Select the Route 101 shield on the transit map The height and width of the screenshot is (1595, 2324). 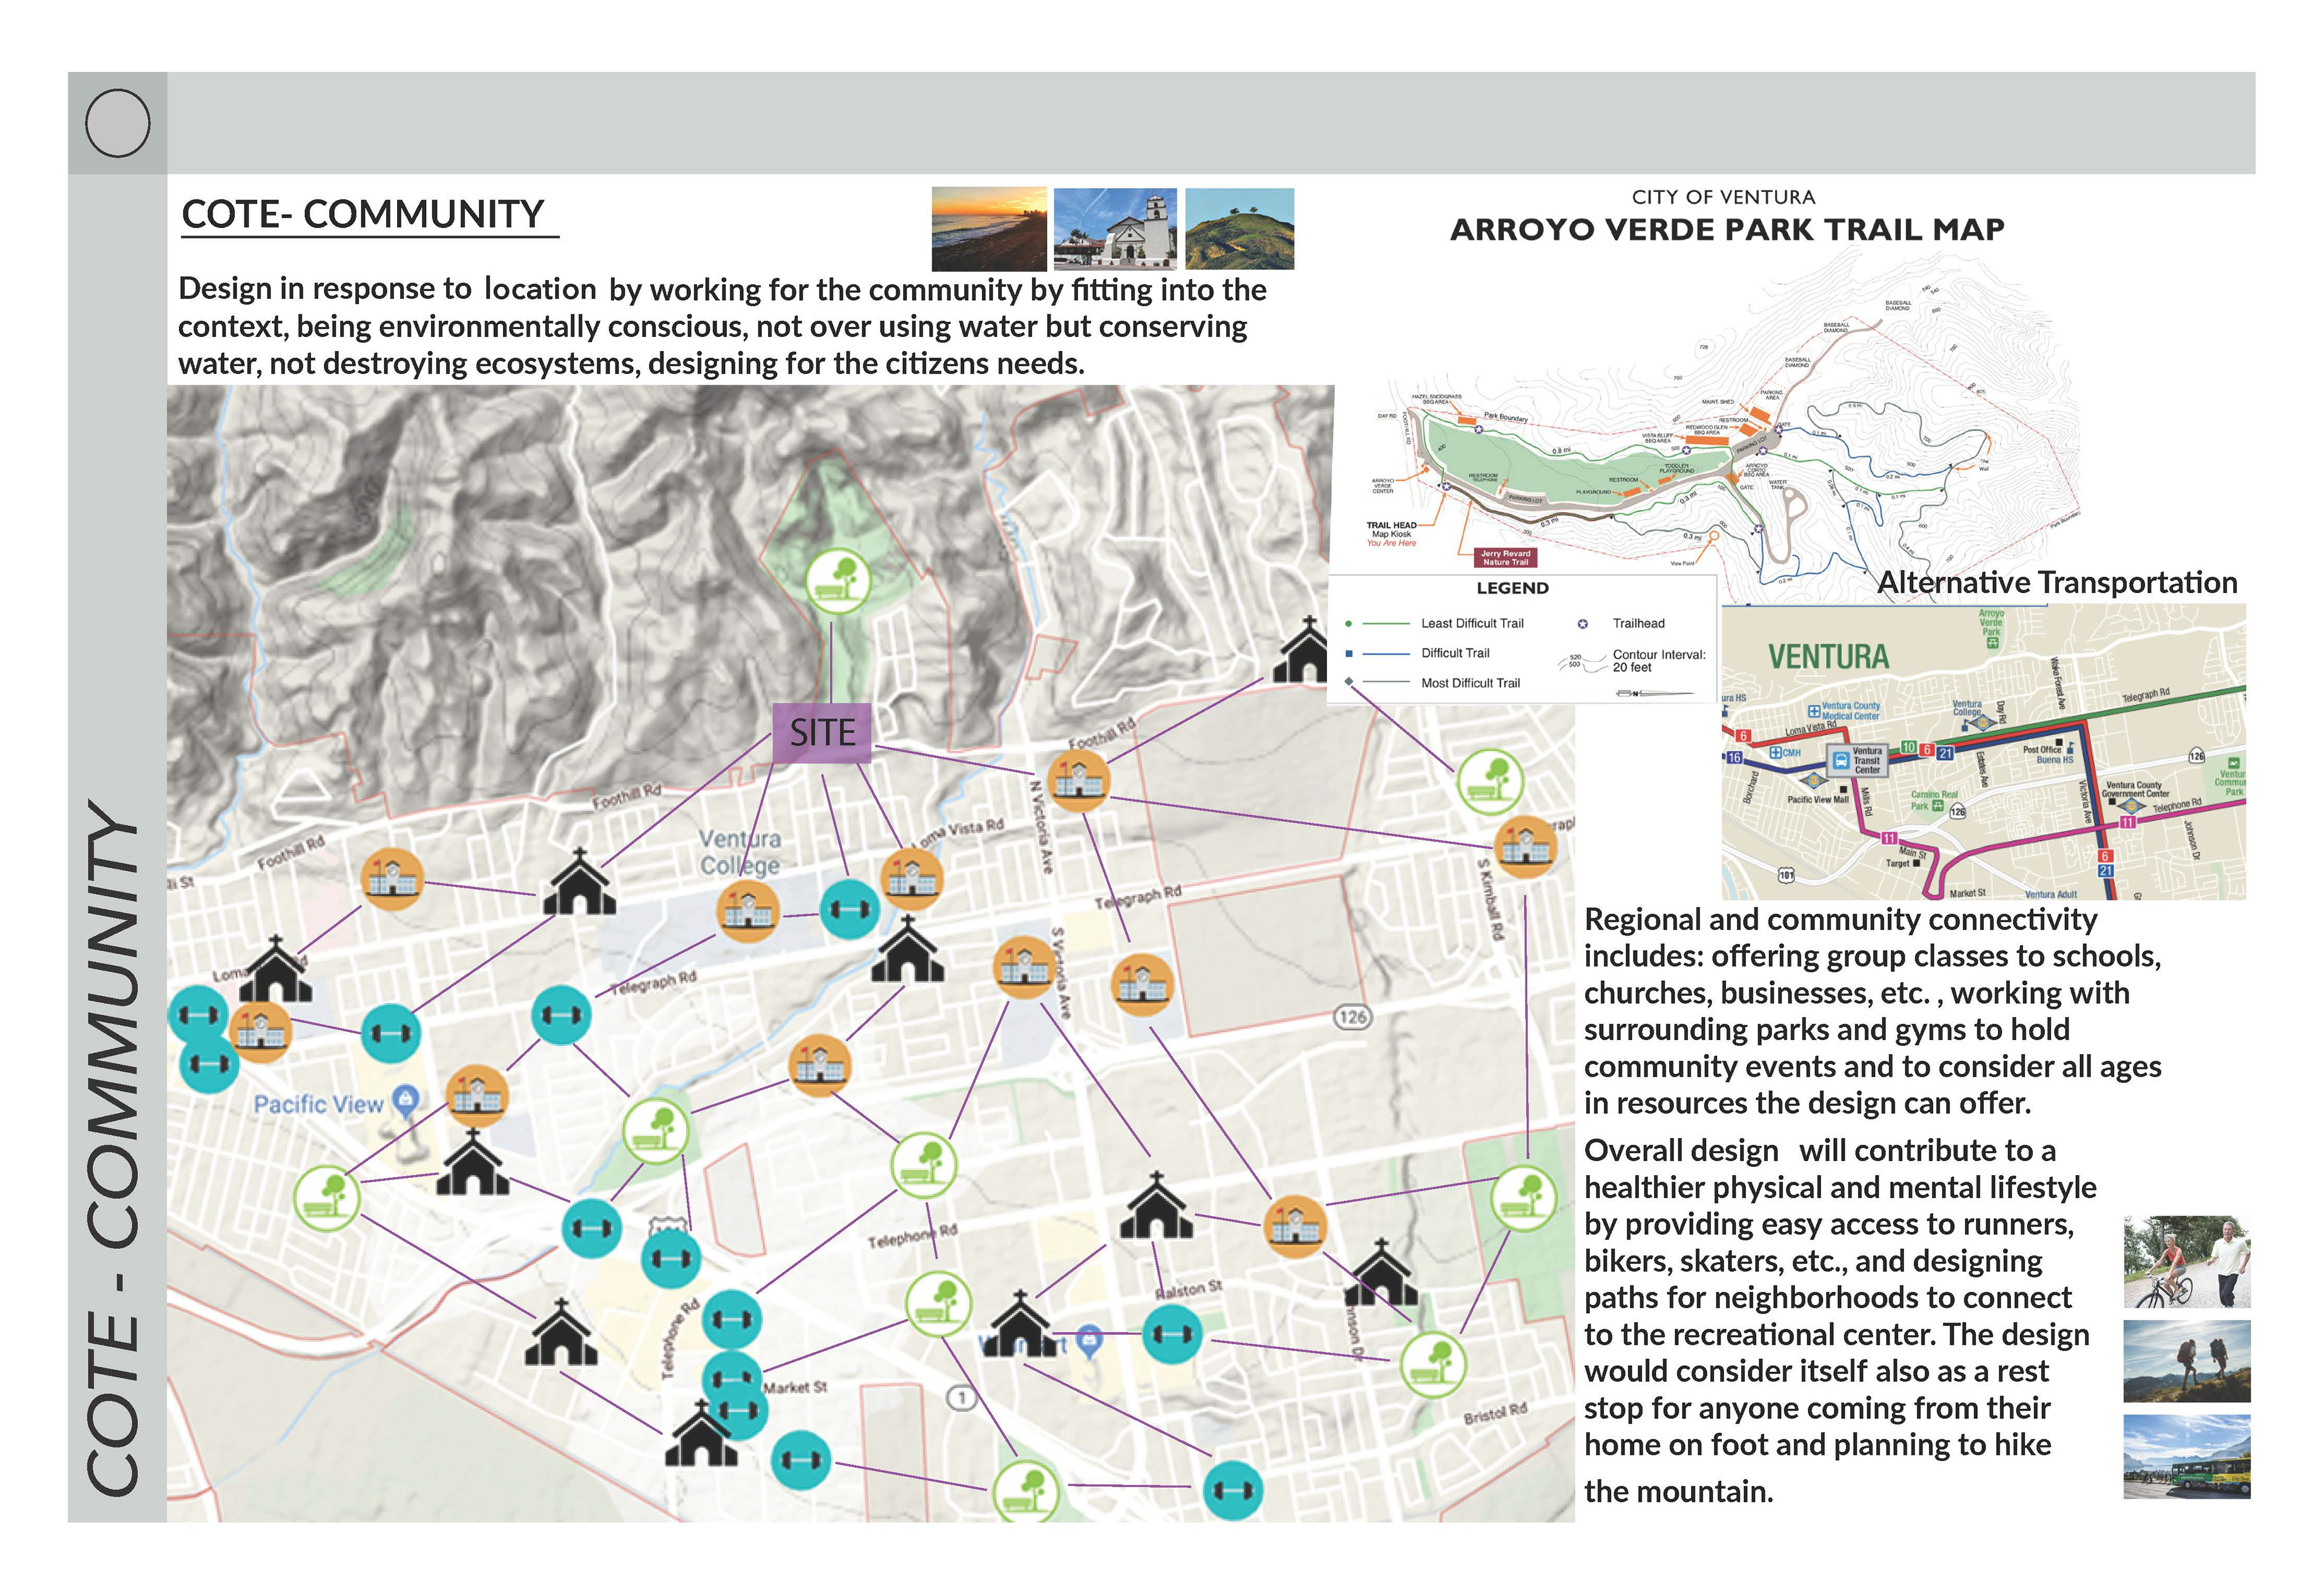point(1786,875)
